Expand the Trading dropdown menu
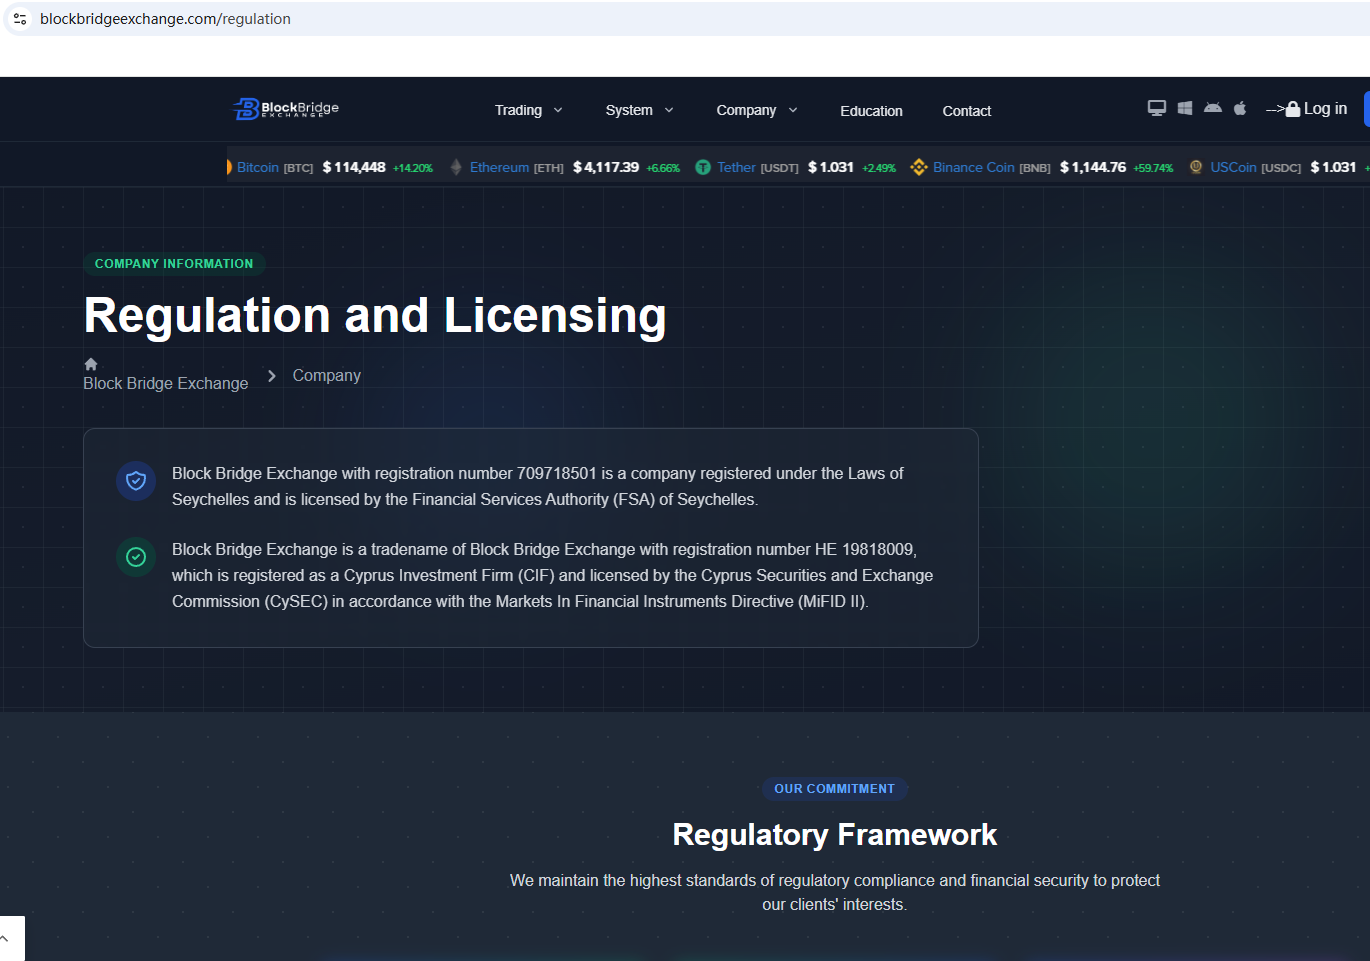Screen dimensions: 1370x961 [x=528, y=111]
